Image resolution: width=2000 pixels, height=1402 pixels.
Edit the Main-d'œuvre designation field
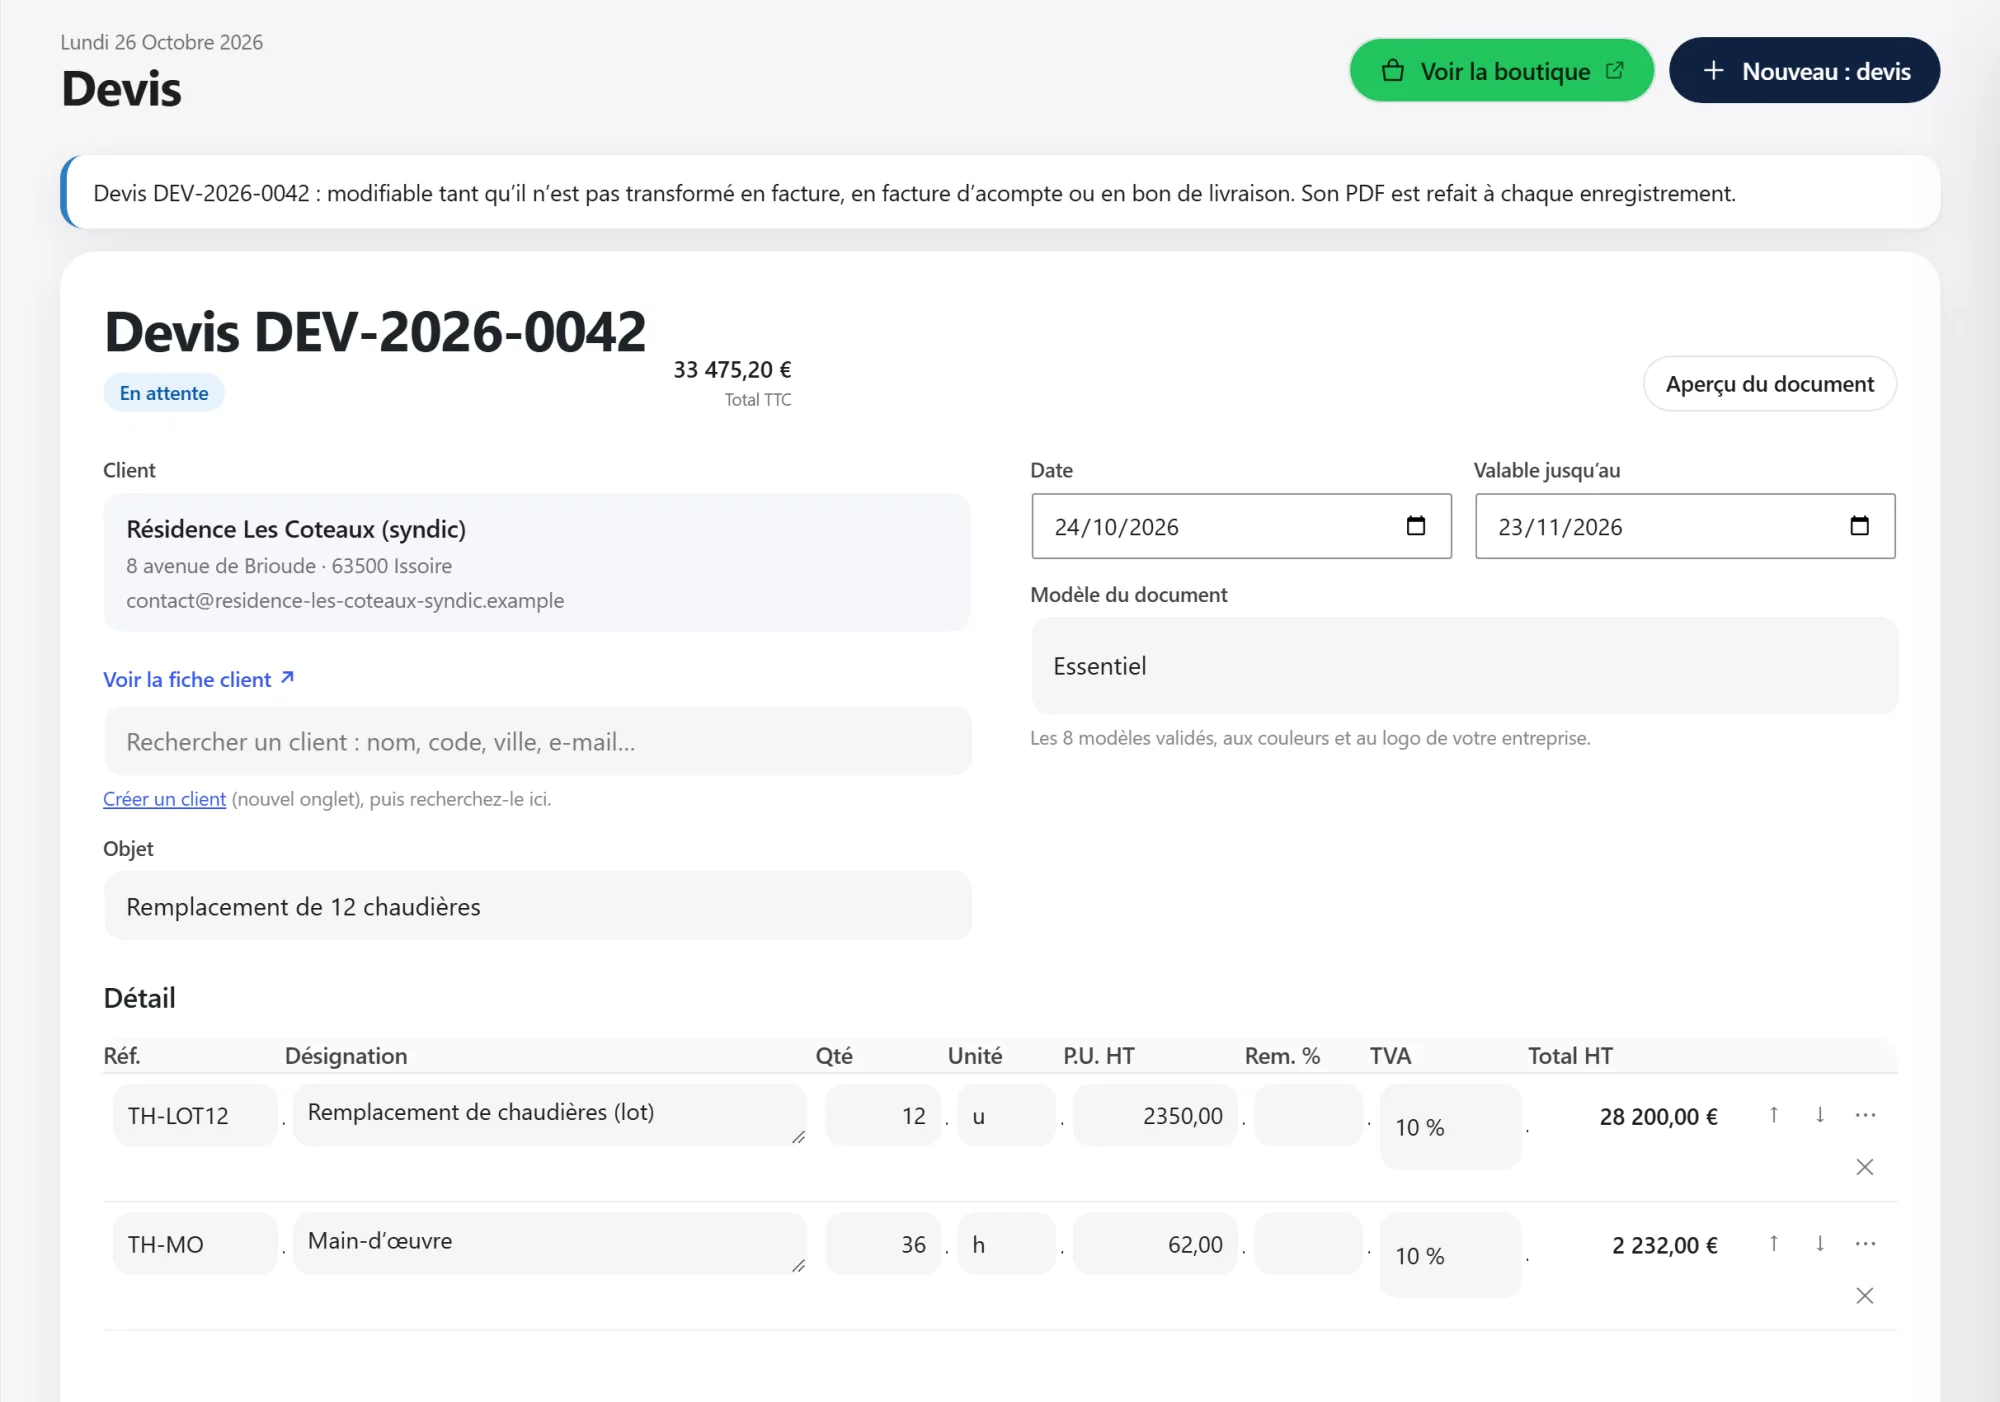pos(550,1244)
